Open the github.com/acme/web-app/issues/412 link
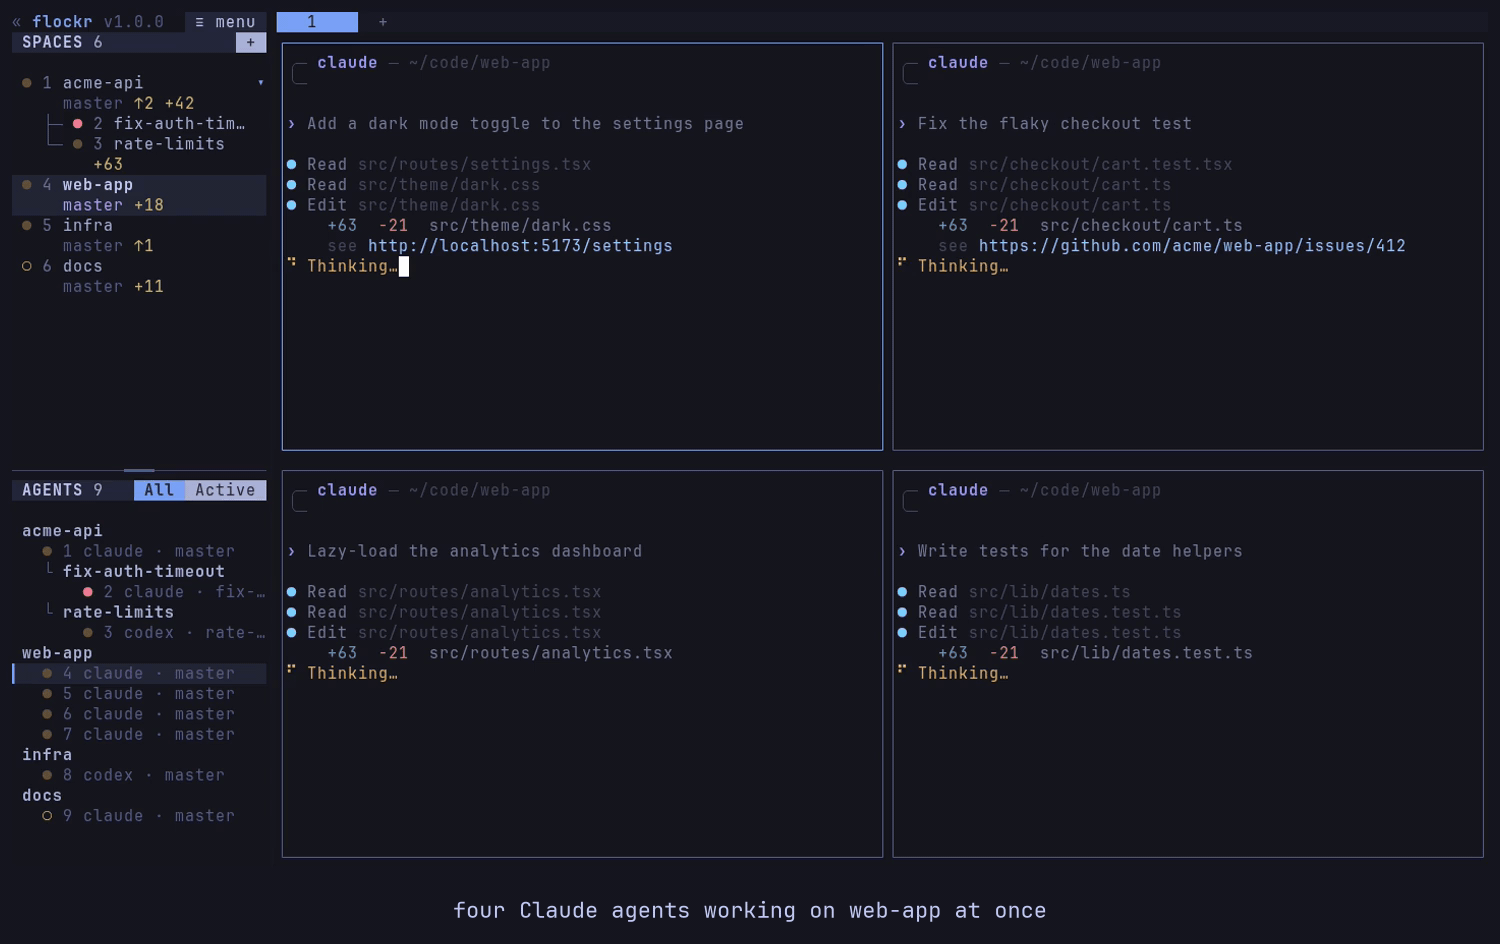The height and width of the screenshot is (944, 1500). point(1192,246)
